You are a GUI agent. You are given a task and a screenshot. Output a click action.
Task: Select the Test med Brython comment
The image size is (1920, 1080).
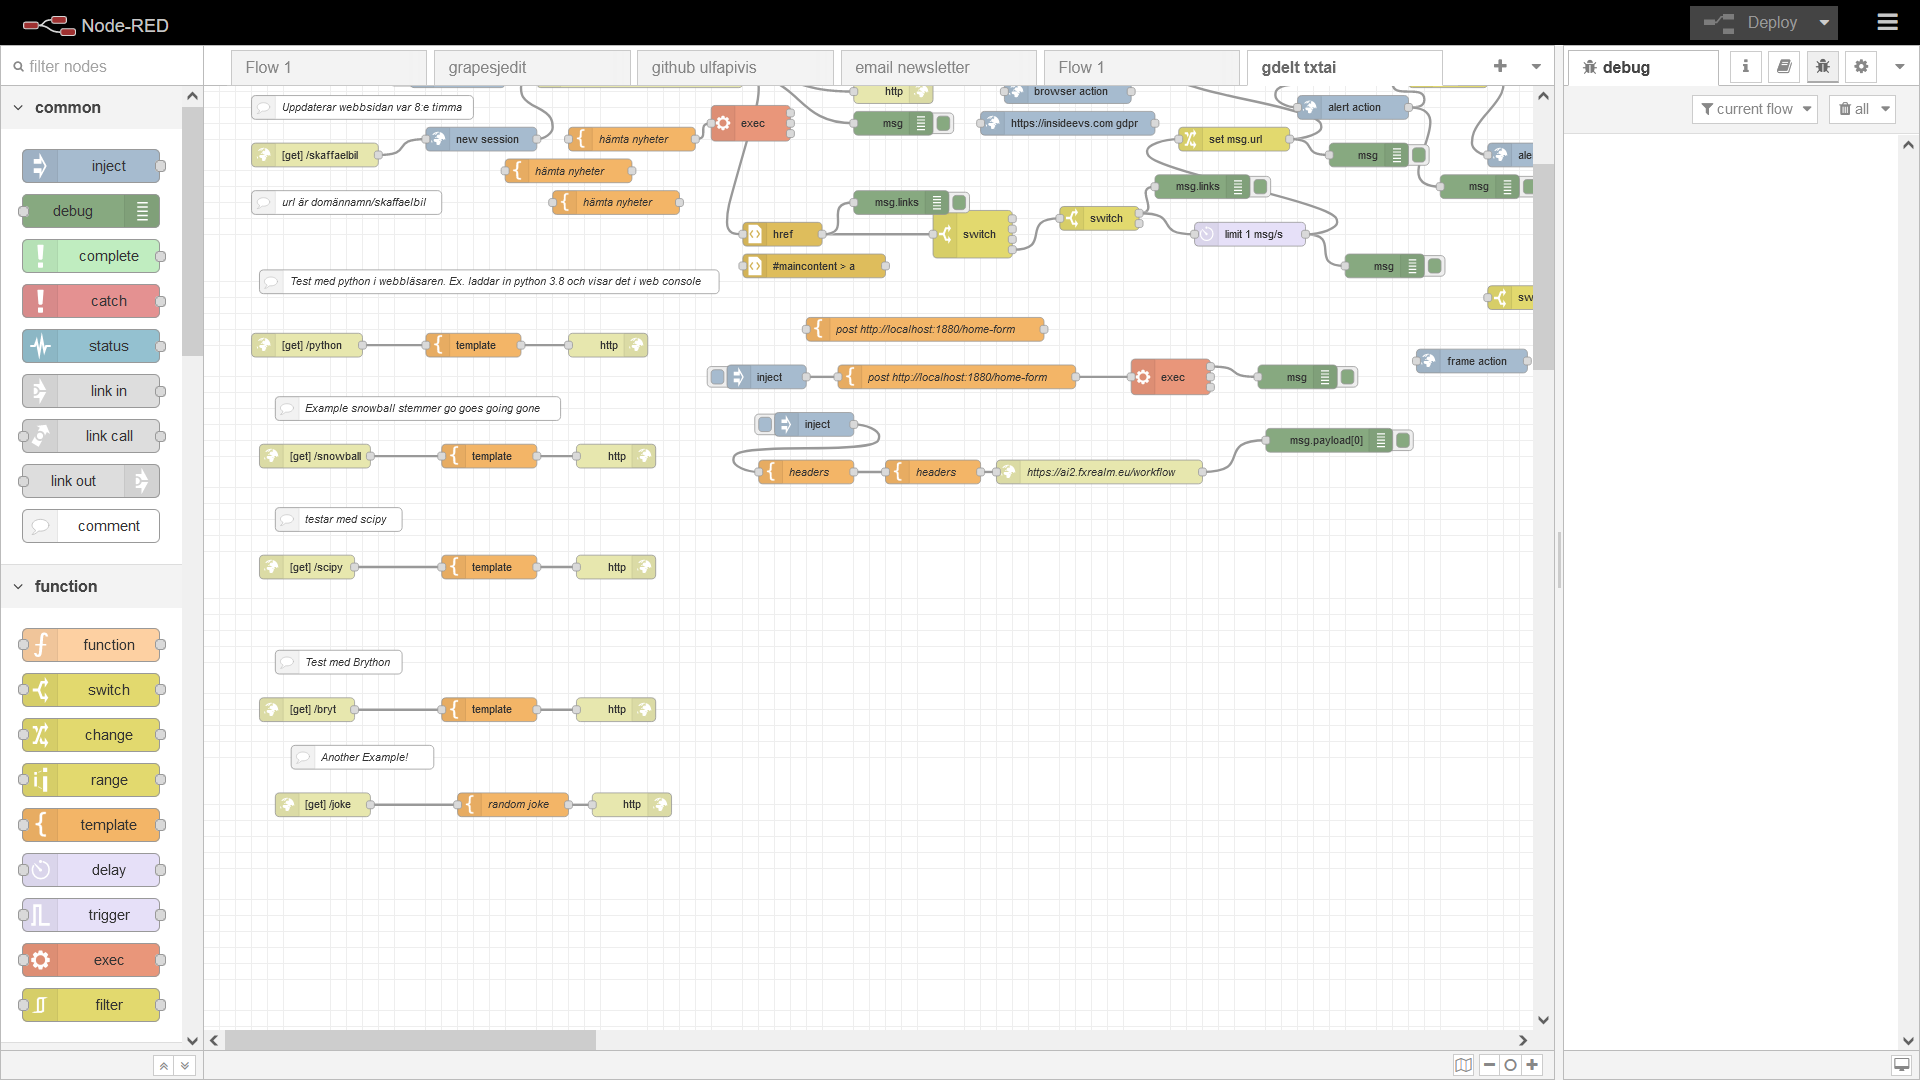(338, 662)
